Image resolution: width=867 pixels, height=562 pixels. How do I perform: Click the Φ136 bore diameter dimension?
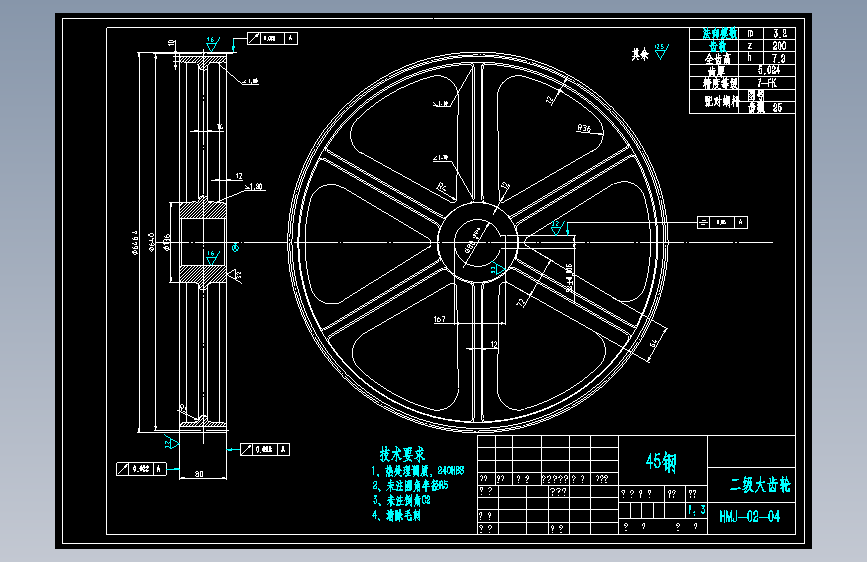click(167, 242)
